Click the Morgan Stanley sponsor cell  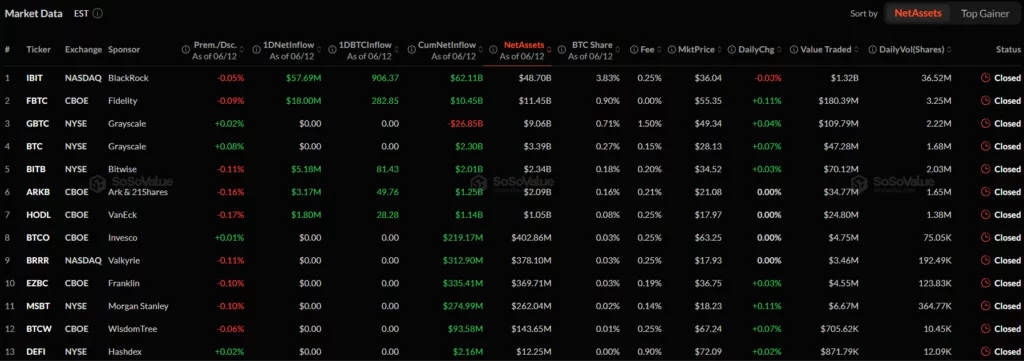pos(138,306)
